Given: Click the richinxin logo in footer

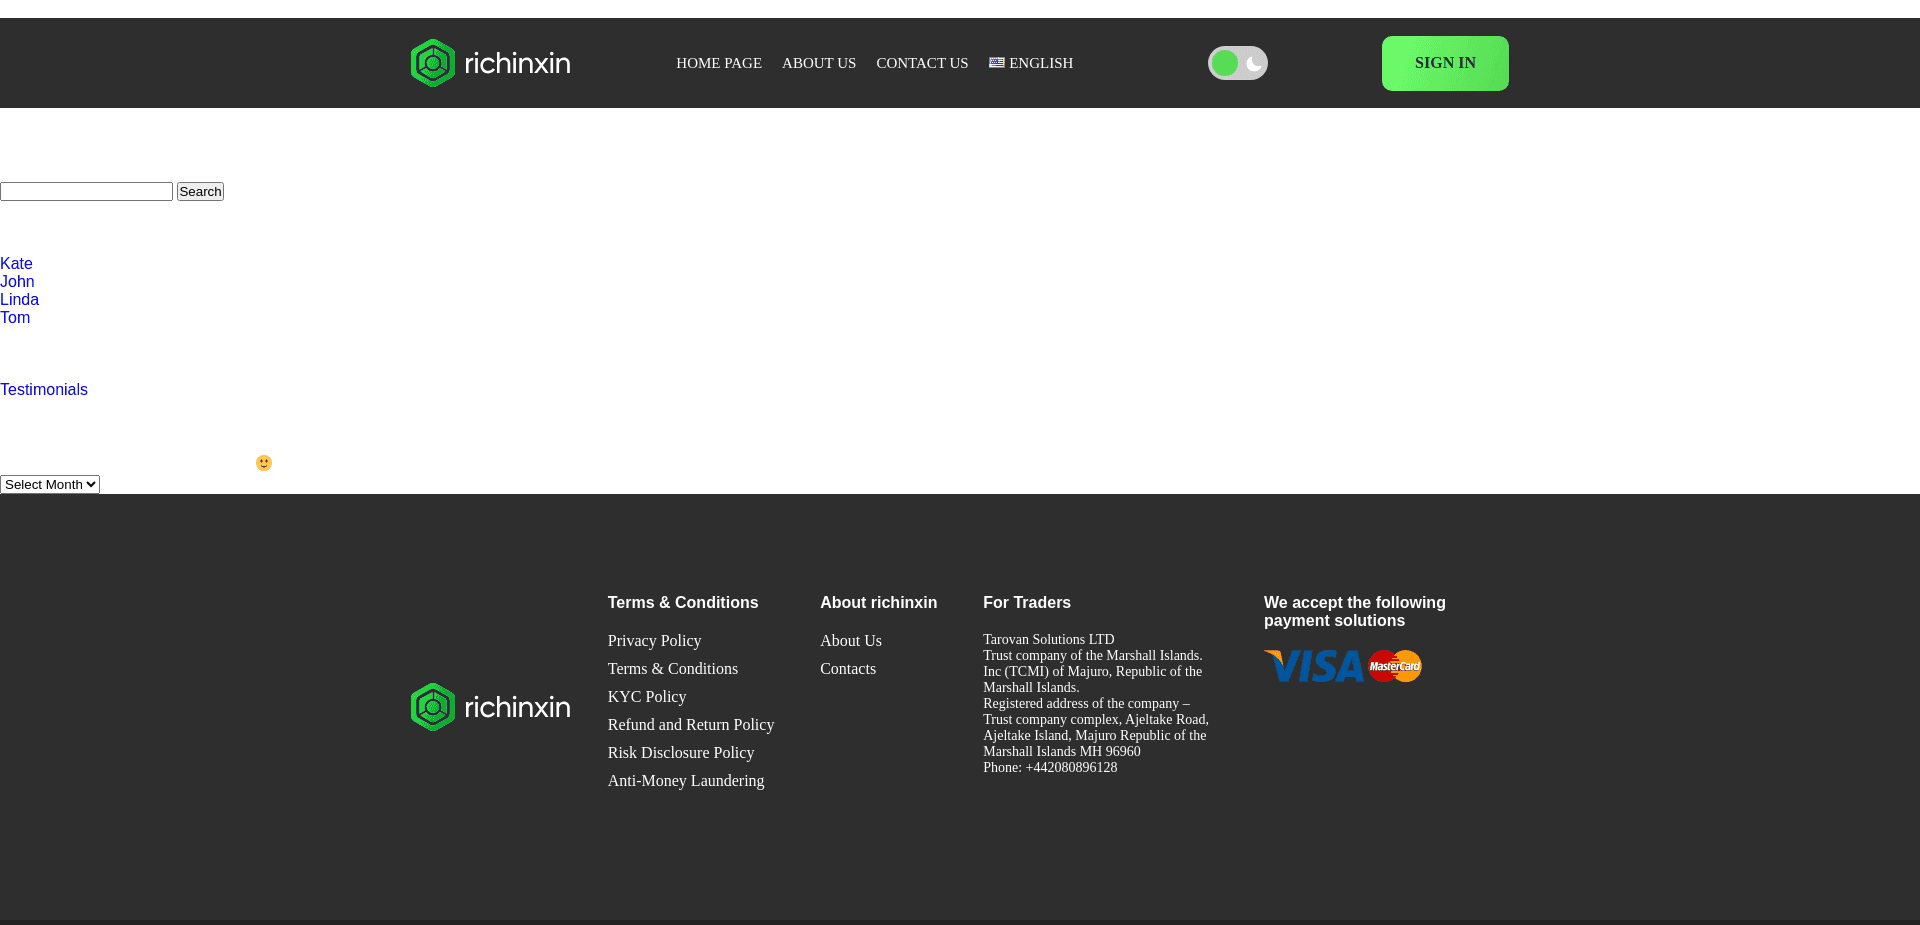Looking at the screenshot, I should 490,707.
